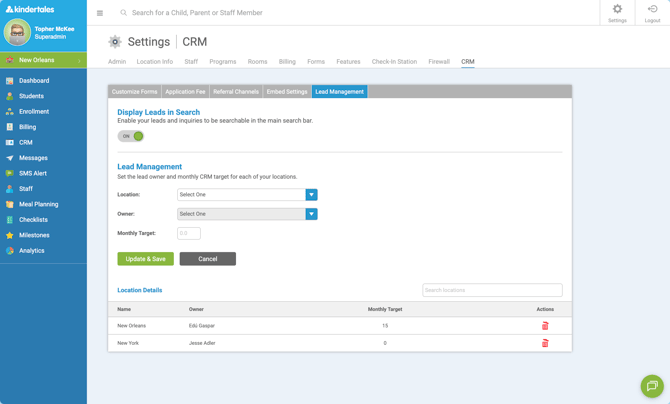The width and height of the screenshot is (670, 404).
Task: Open SMS Alert in the sidebar
Action: [x=33, y=173]
